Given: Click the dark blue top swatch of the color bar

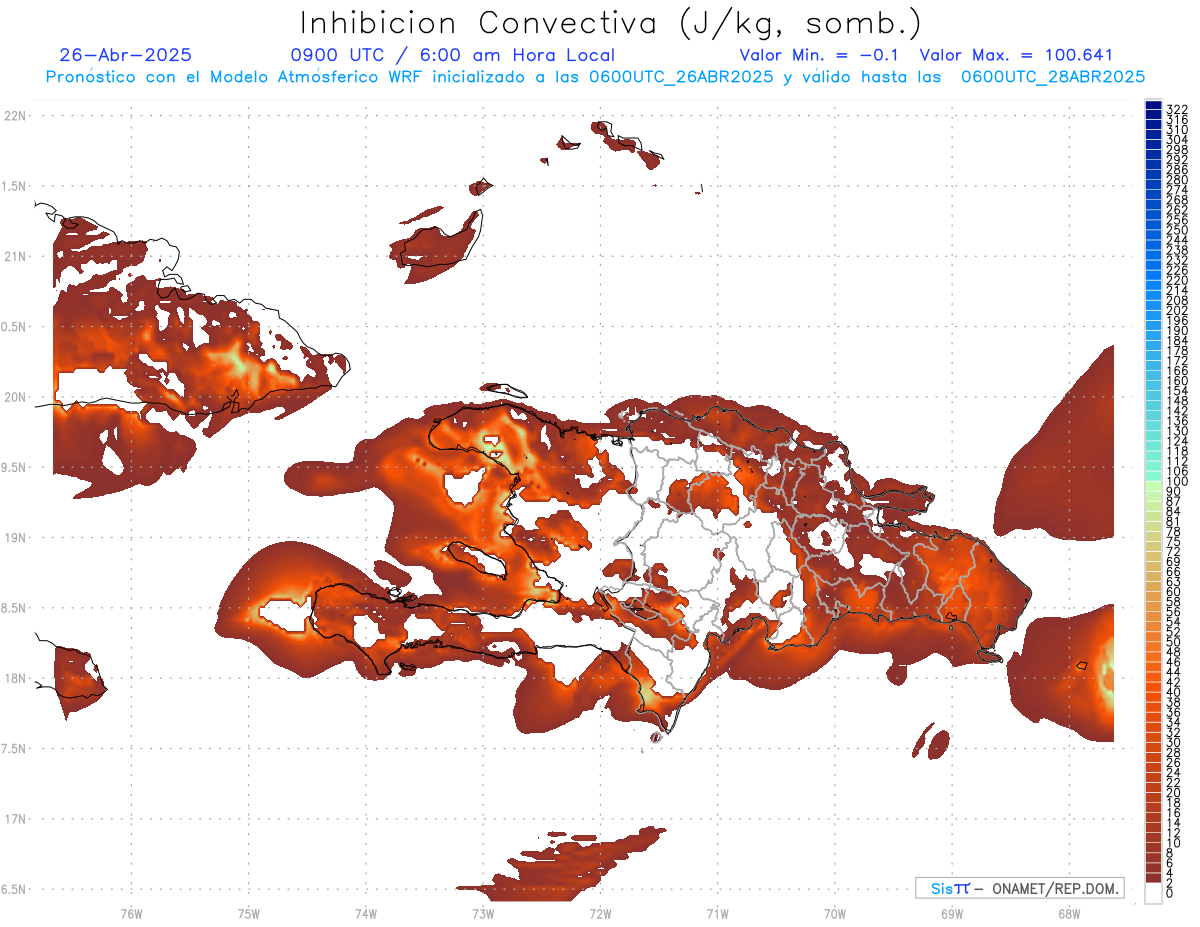Looking at the screenshot, I should 1153,105.
